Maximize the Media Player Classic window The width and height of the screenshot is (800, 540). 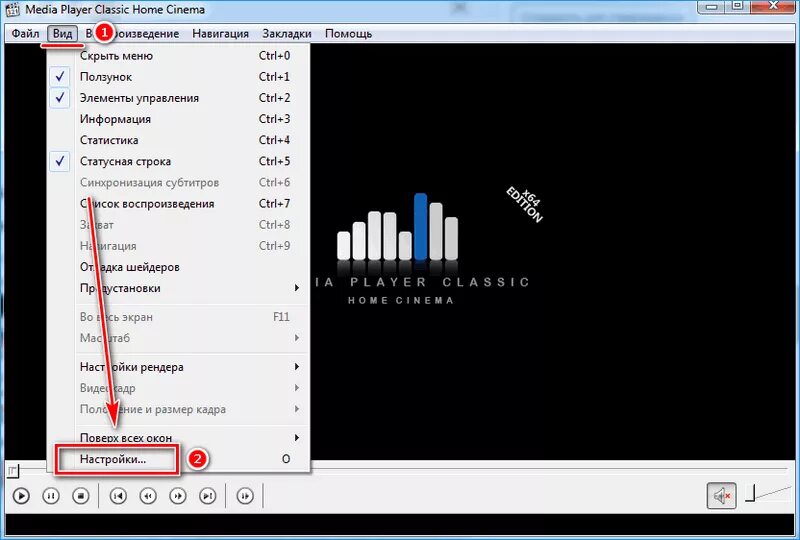tap(738, 6)
